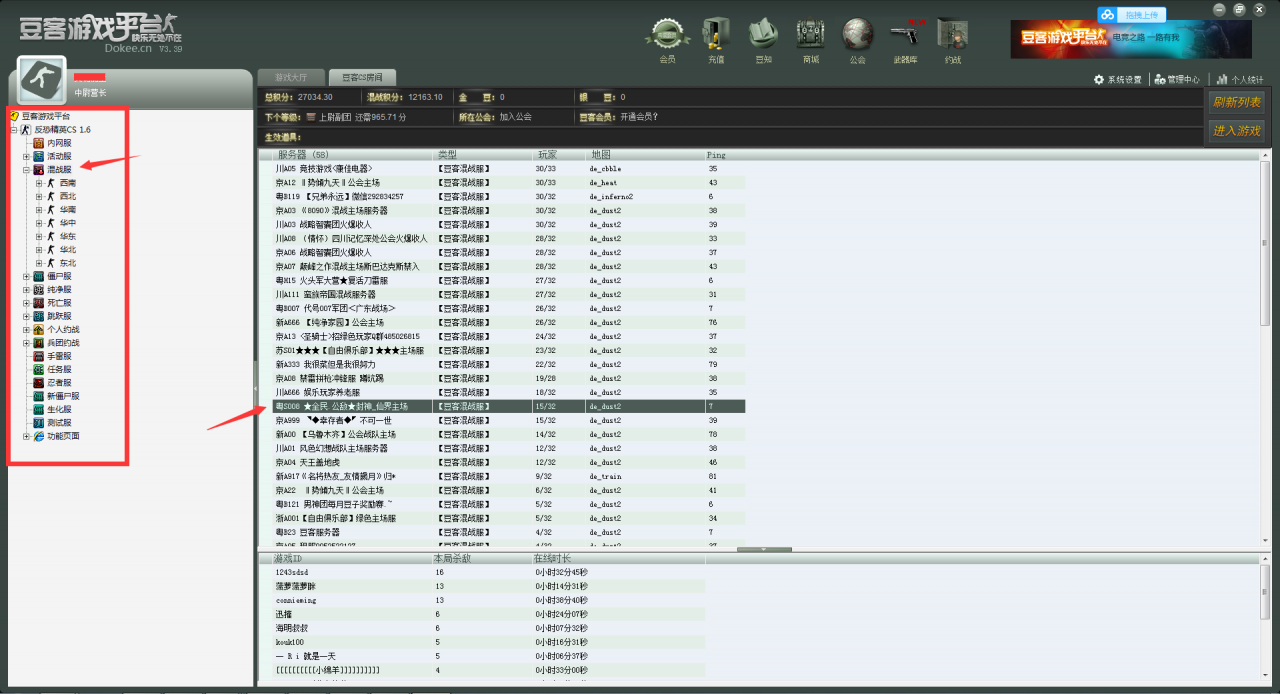Expand the 纯净服 tree node
Image resolution: width=1280 pixels, height=694 pixels.
[x=26, y=290]
